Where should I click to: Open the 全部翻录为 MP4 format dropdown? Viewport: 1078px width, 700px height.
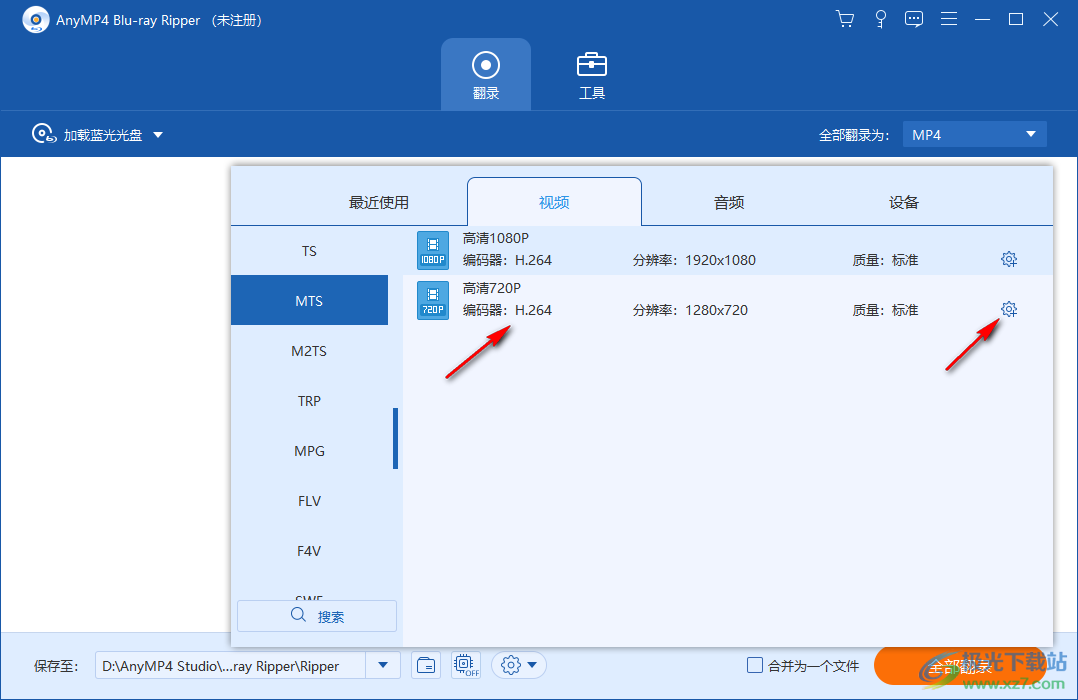click(974, 135)
